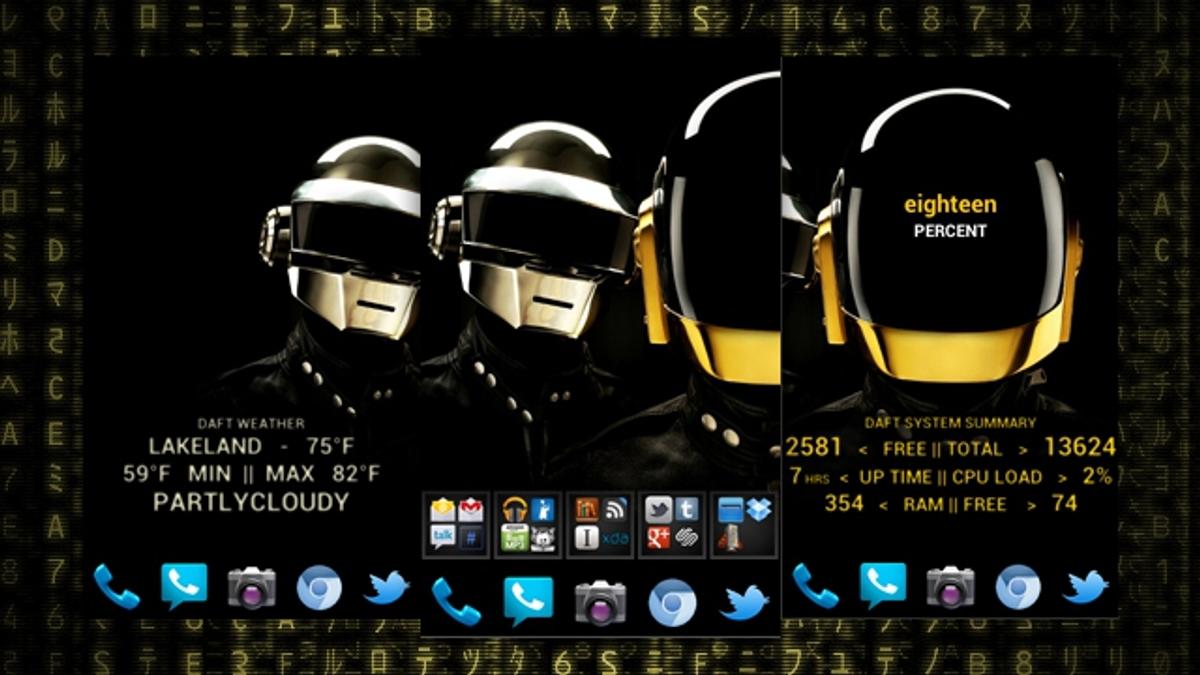This screenshot has width=1200, height=675.
Task: Launch Chromium on right screen dock
Action: [x=1017, y=587]
